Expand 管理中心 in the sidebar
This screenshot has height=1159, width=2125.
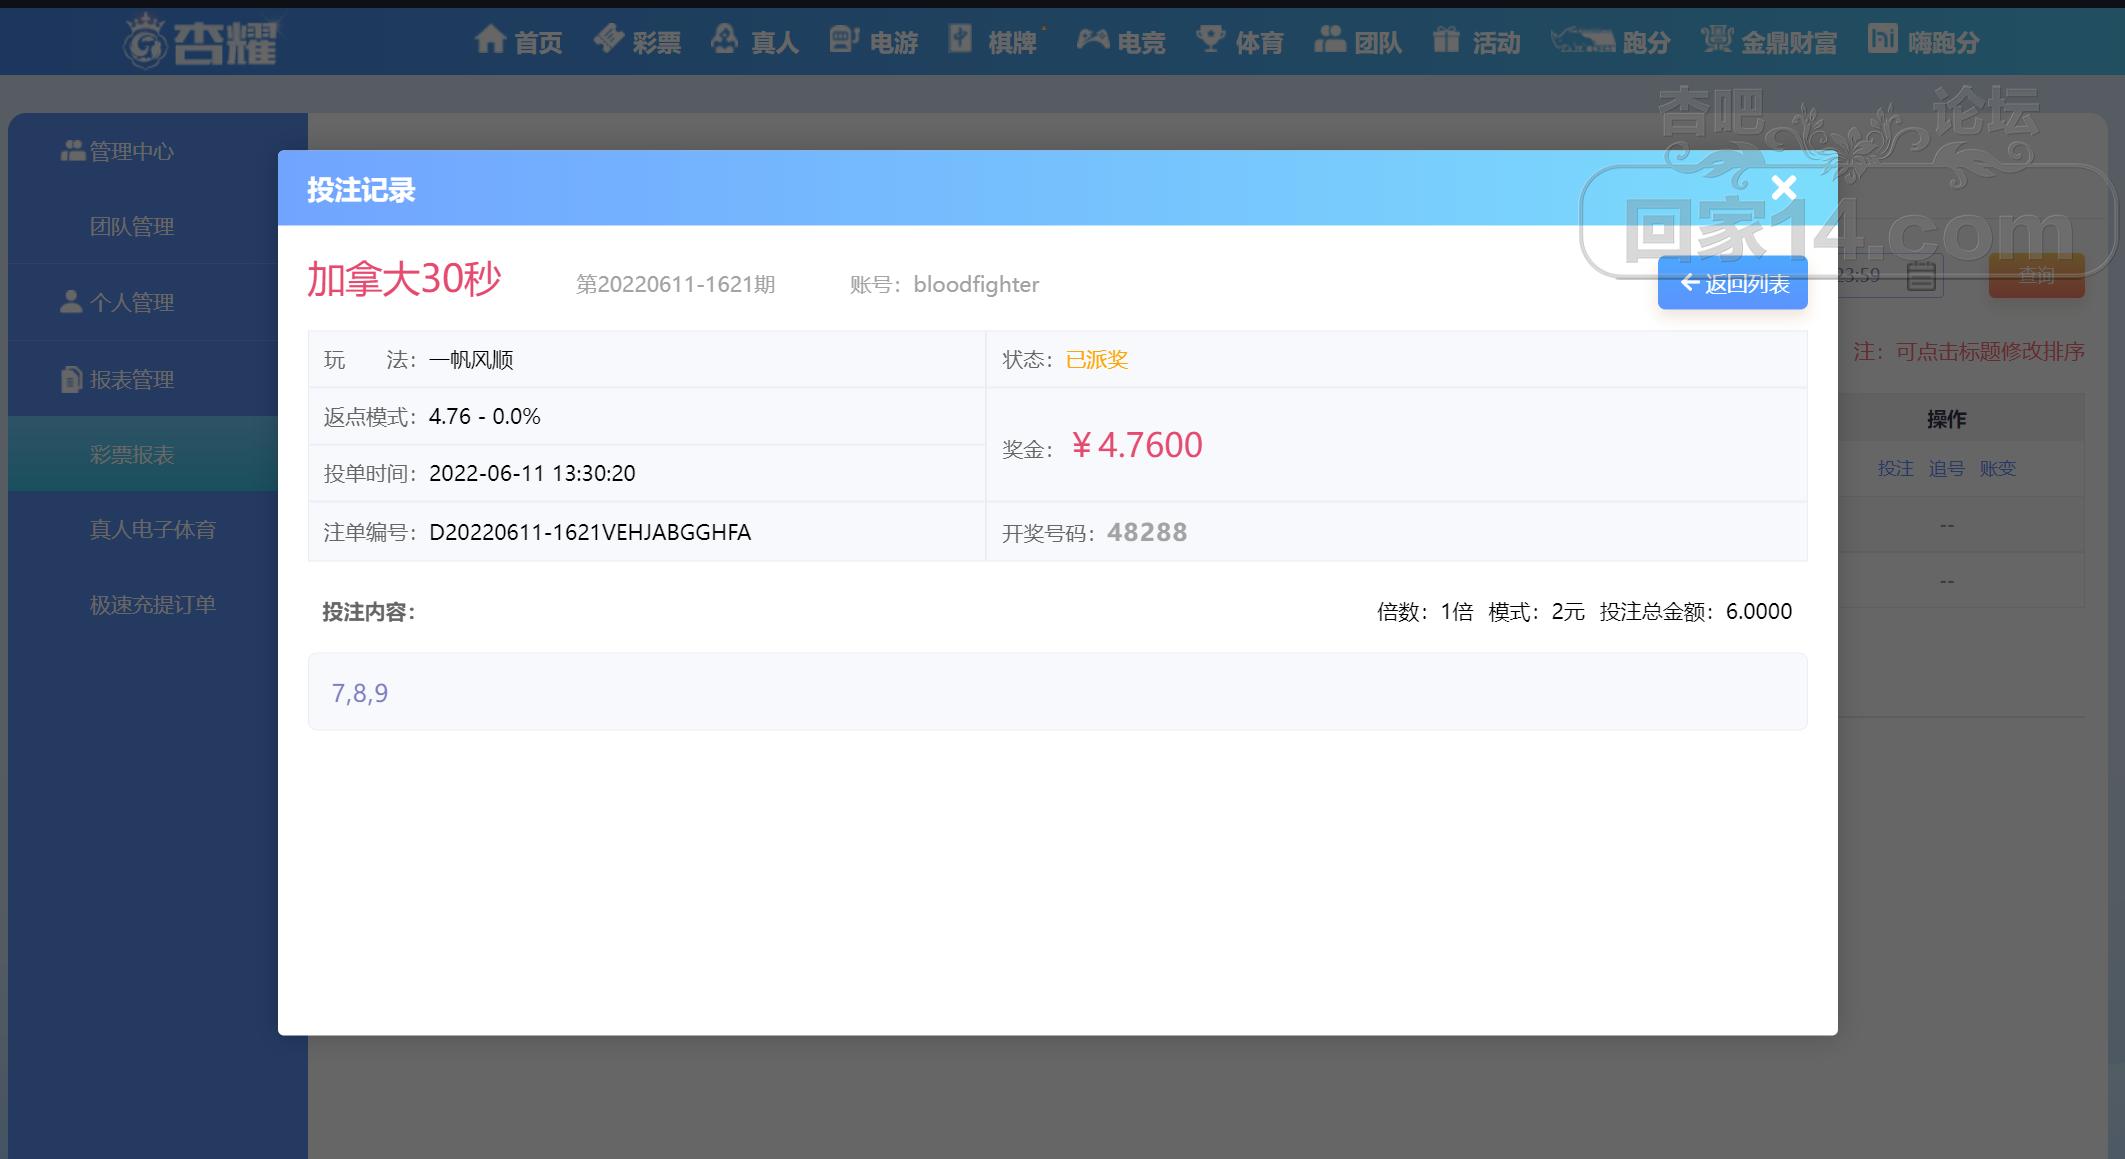(130, 152)
